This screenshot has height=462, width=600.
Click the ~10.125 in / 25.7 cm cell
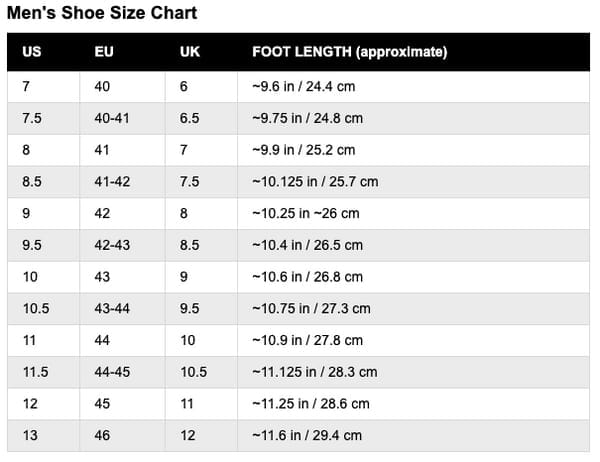pyautogui.click(x=315, y=182)
